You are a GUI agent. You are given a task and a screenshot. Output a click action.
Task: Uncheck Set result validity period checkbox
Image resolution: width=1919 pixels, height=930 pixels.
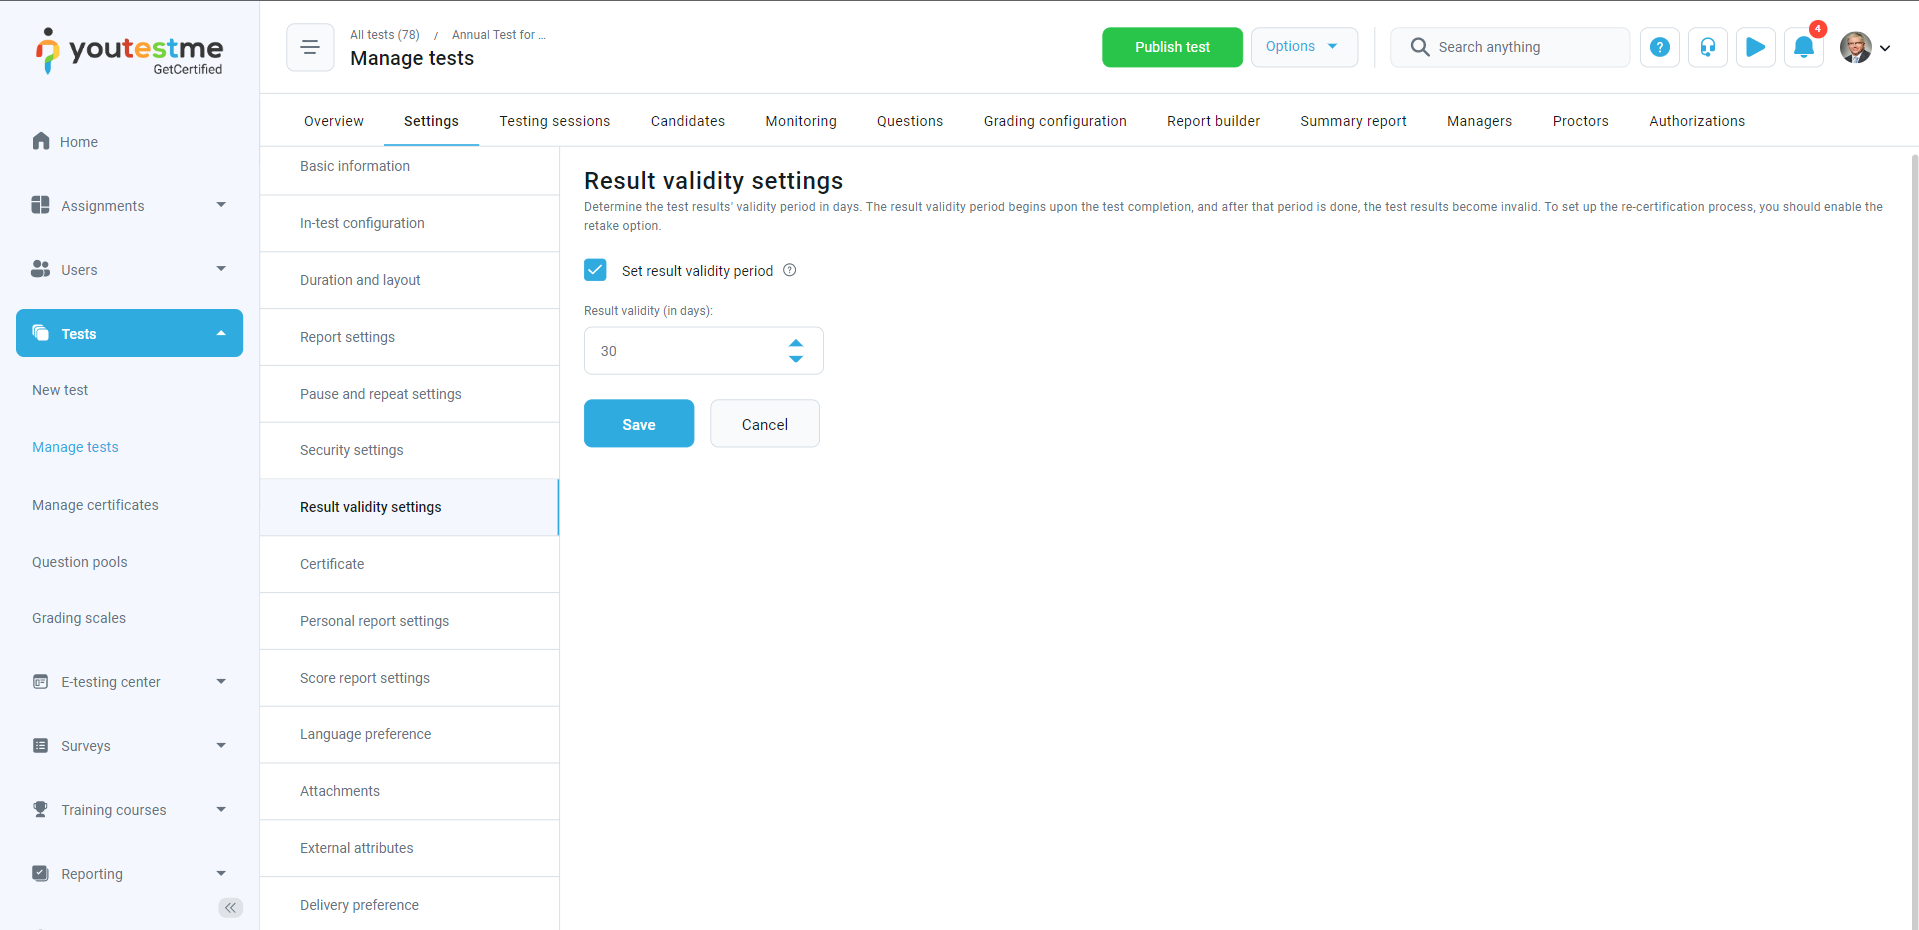(x=595, y=270)
